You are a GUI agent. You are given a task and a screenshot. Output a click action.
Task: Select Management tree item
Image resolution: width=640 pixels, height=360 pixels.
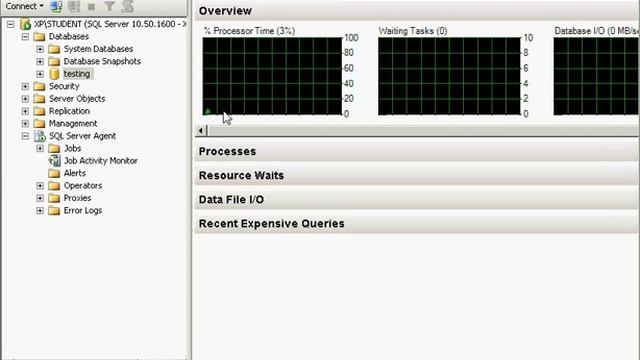[x=73, y=123]
